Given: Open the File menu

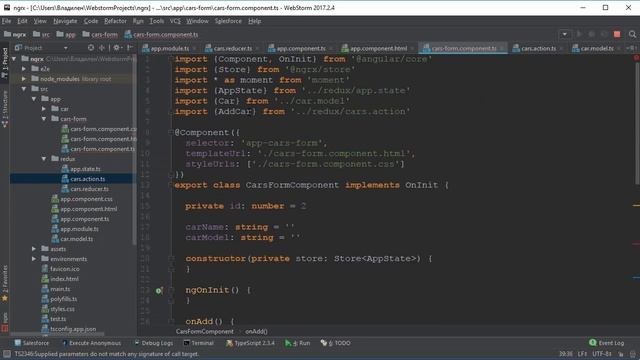Looking at the screenshot, I should point(7,21).
